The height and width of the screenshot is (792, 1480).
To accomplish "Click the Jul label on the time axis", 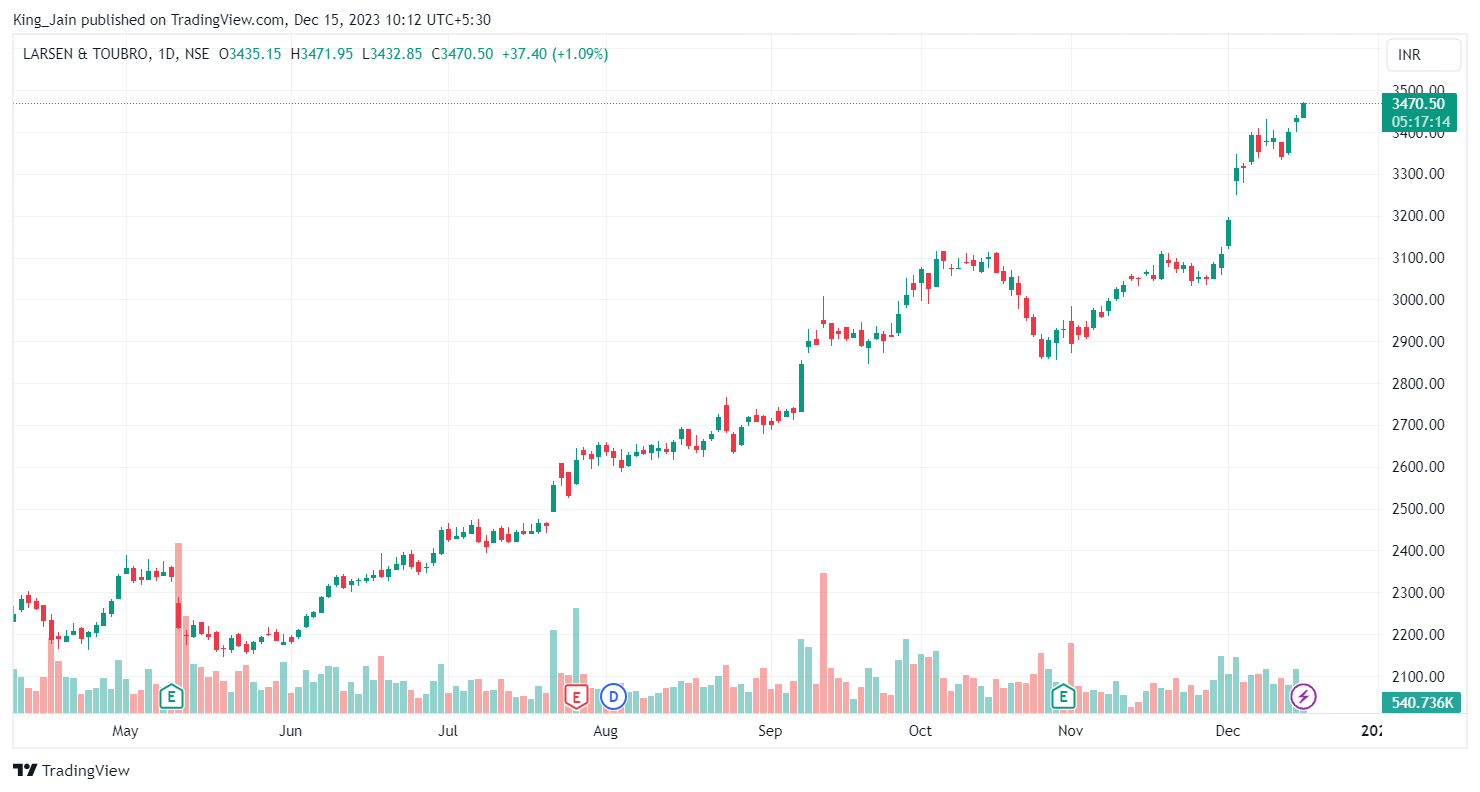I will 448,731.
